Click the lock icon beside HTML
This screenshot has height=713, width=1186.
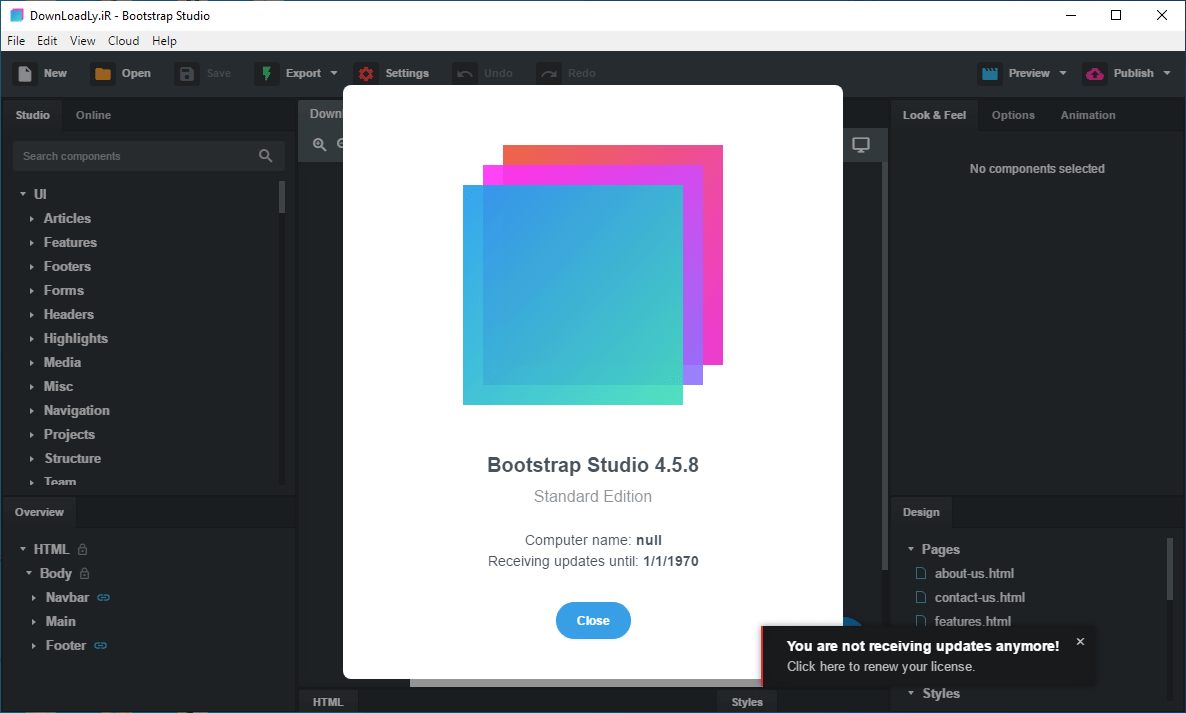[x=82, y=550]
